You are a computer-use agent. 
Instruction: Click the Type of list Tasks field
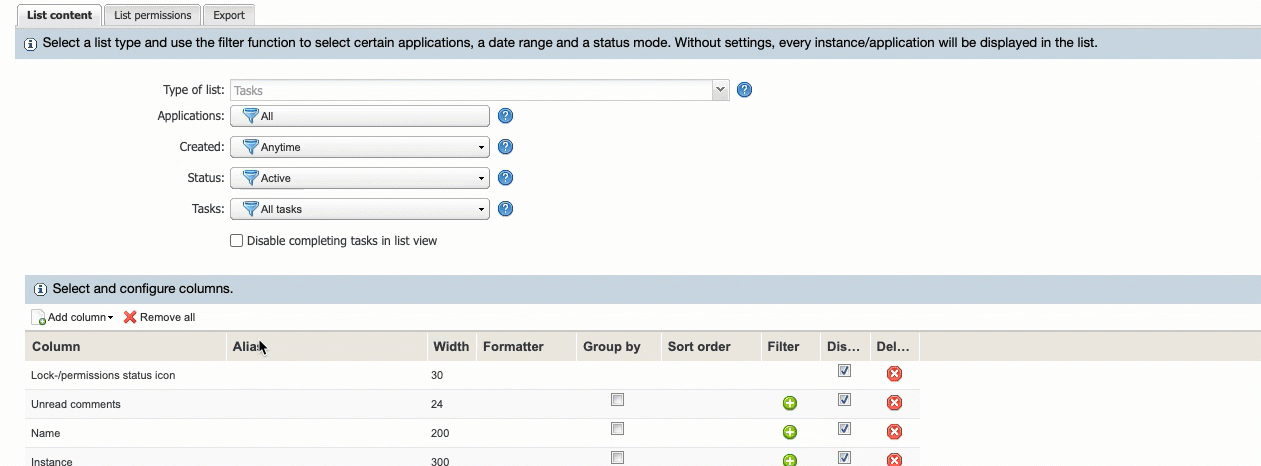pyautogui.click(x=470, y=90)
